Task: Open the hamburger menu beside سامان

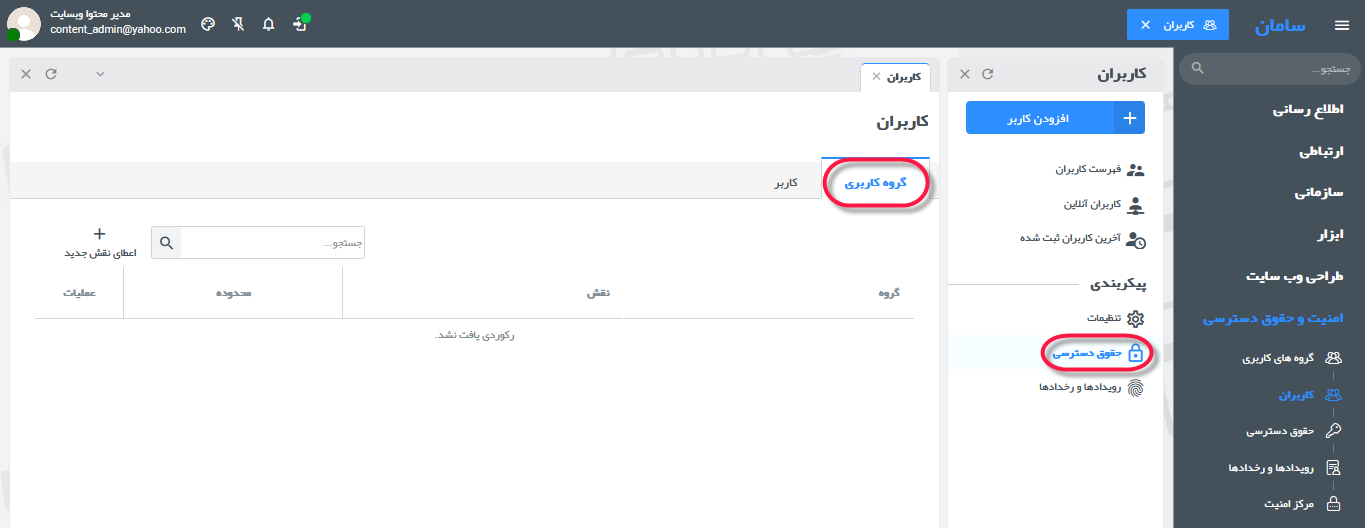Action: (x=1341, y=26)
